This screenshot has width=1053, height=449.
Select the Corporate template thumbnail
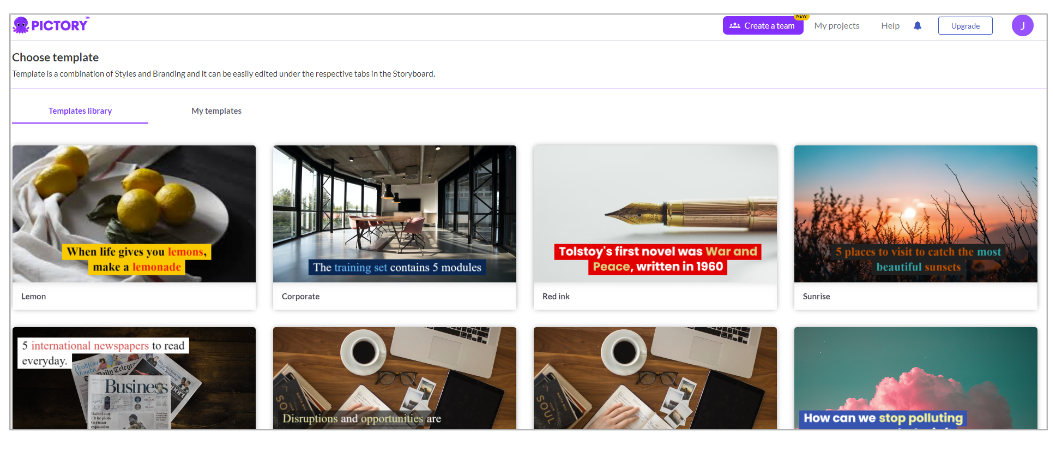(394, 213)
